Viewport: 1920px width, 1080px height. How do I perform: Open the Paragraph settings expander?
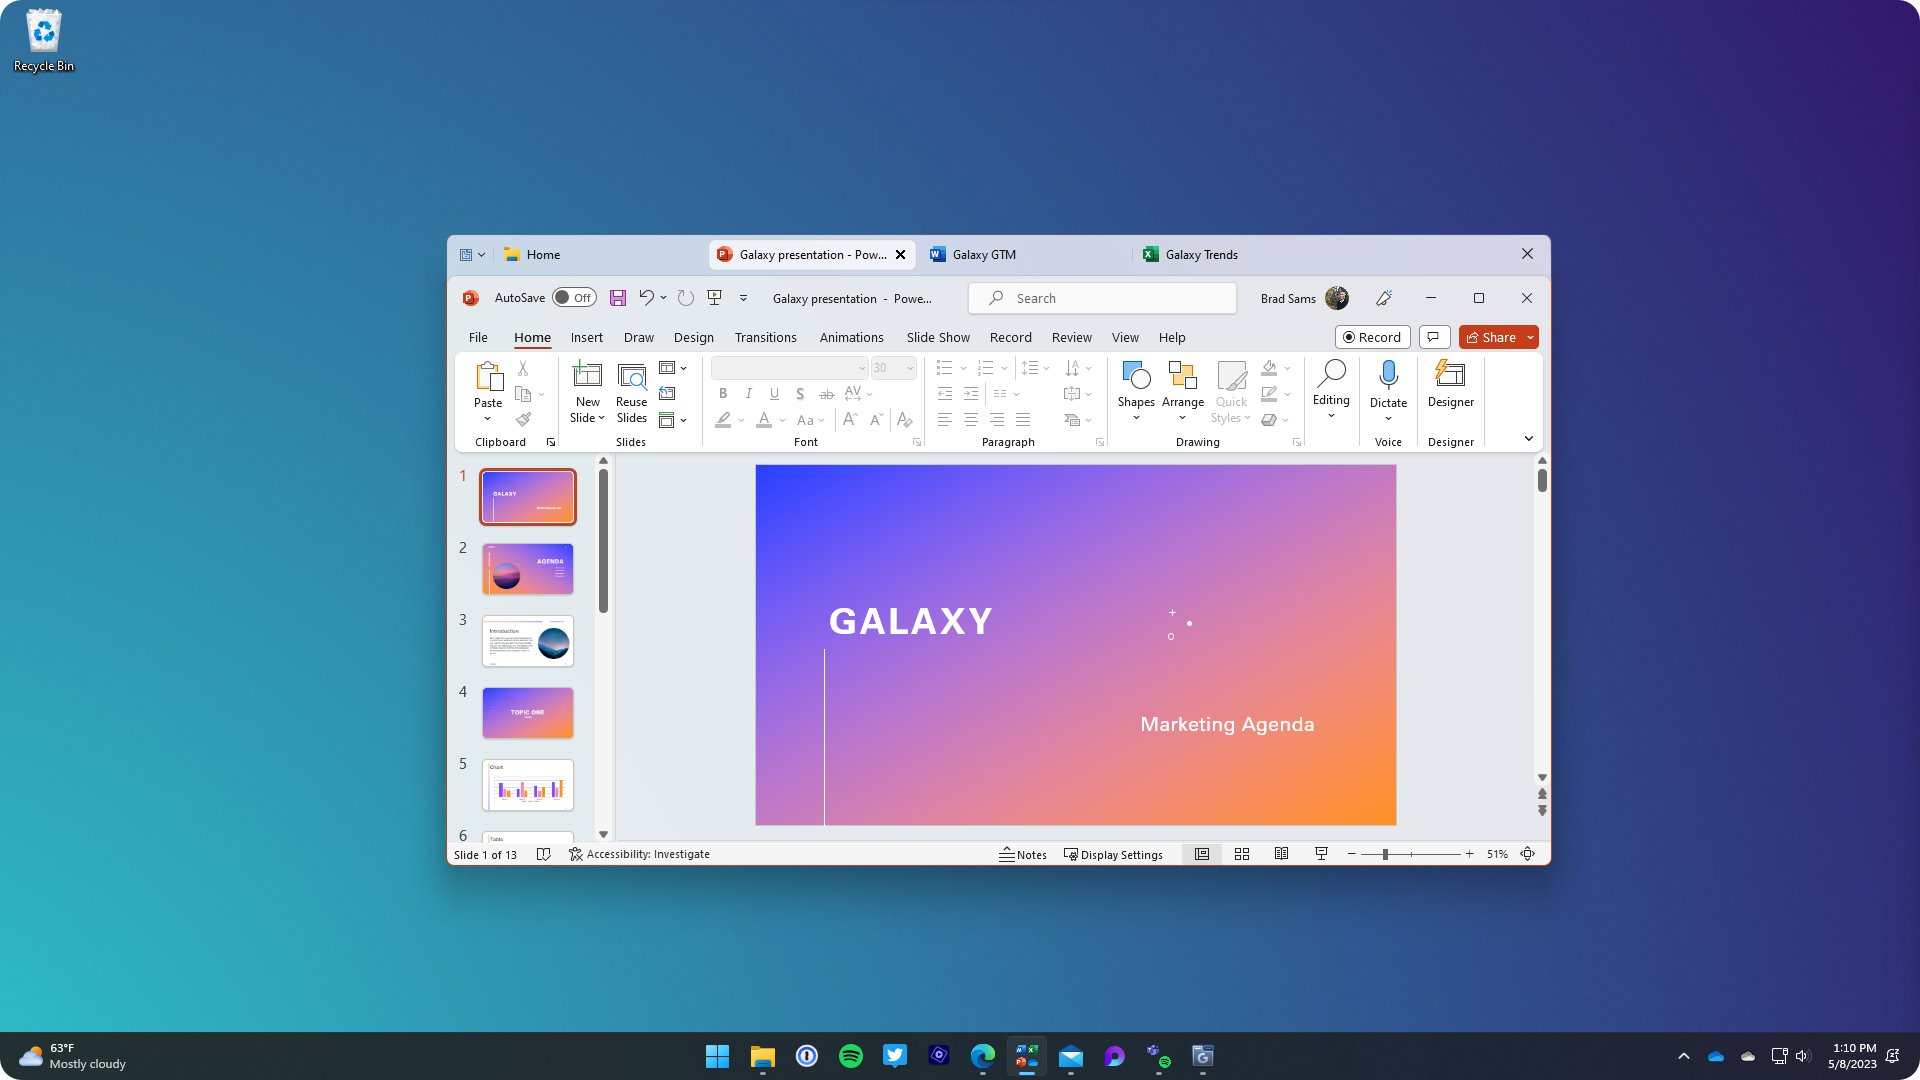coord(1097,442)
